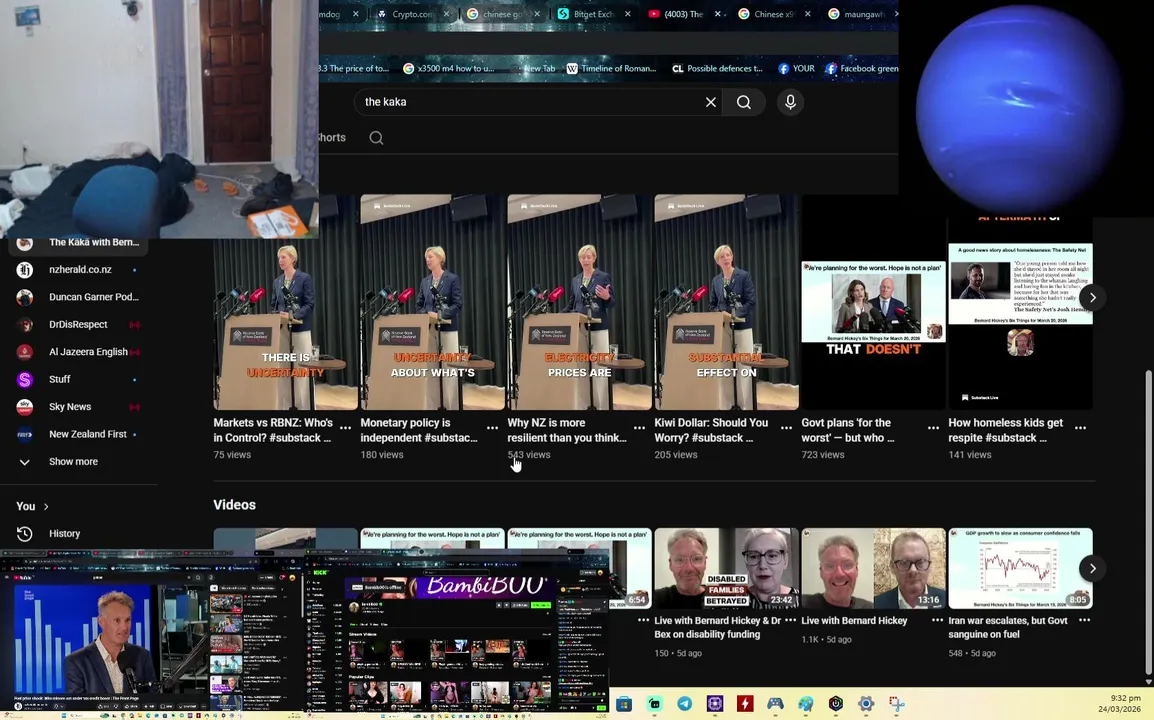
Task: Launch the red lightning bolt taskbar app
Action: click(x=745, y=704)
